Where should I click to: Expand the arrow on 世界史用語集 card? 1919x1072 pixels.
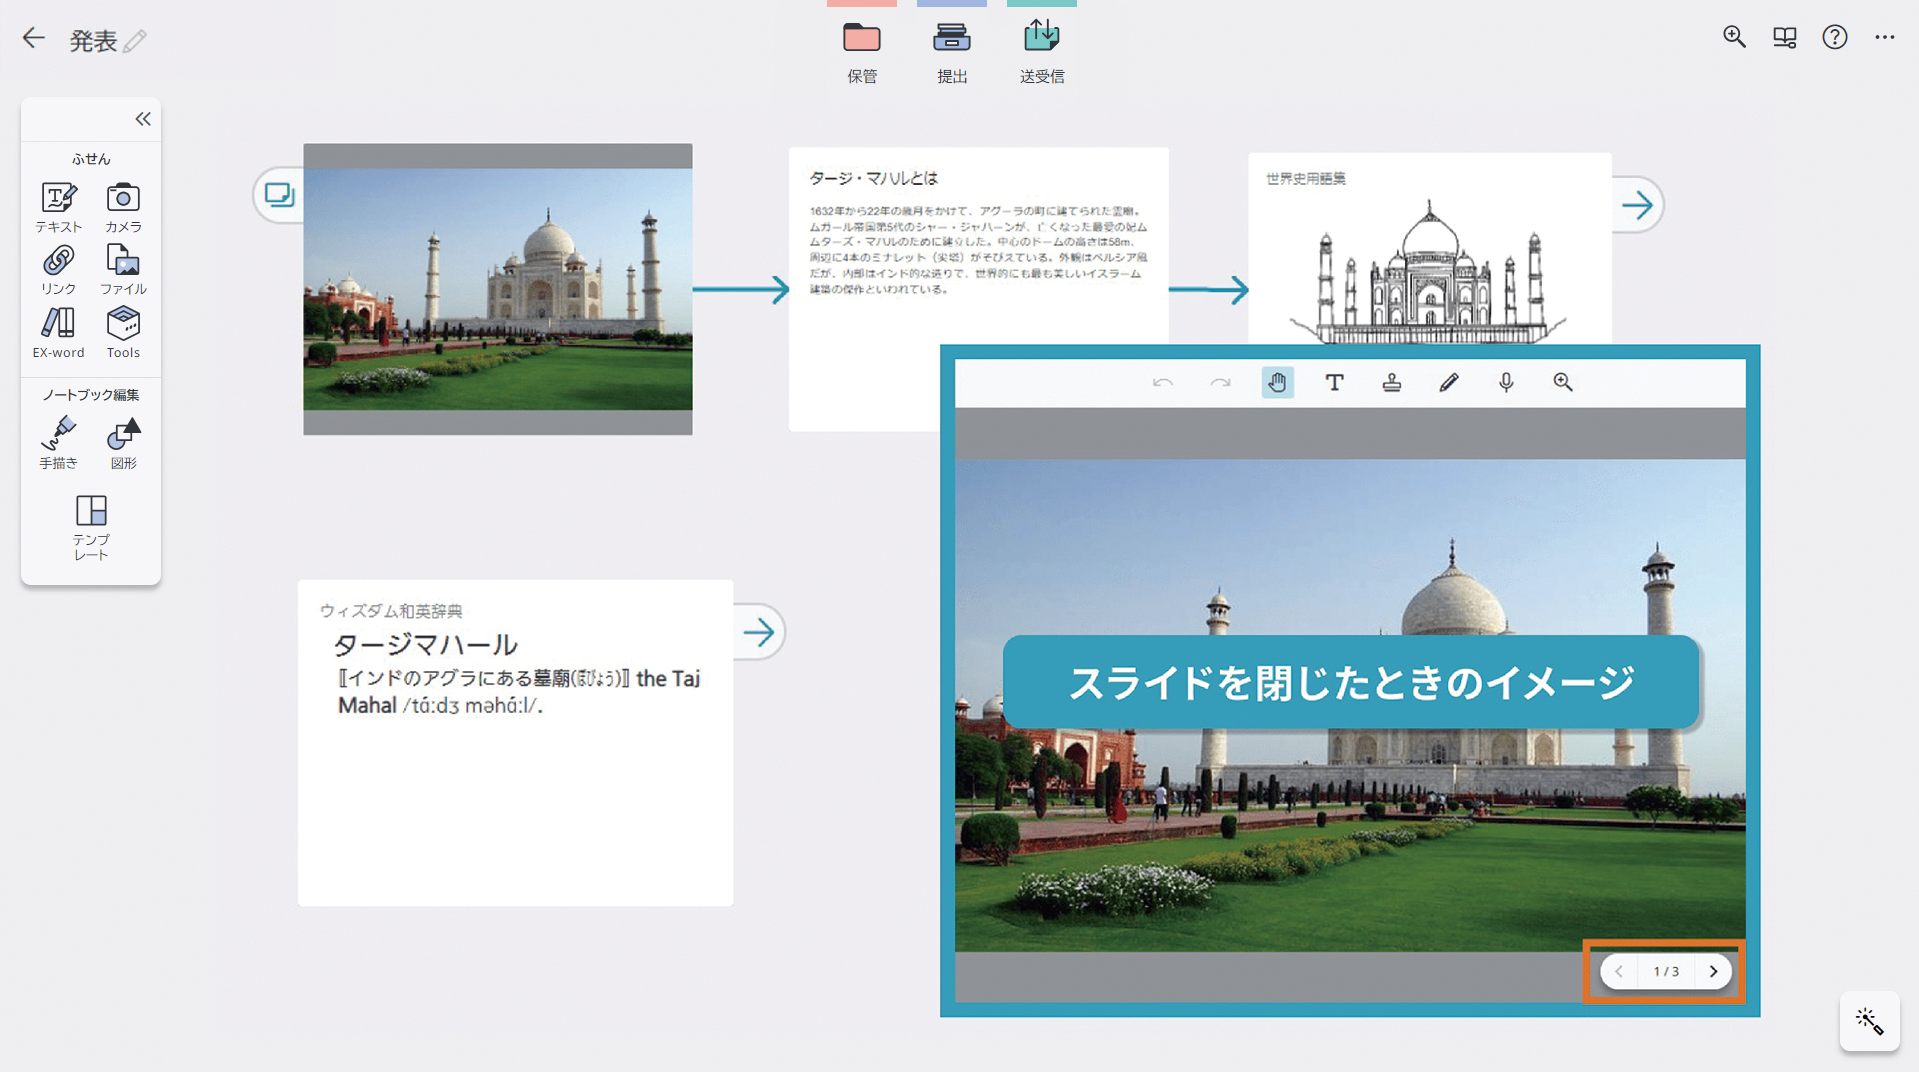coord(1637,206)
